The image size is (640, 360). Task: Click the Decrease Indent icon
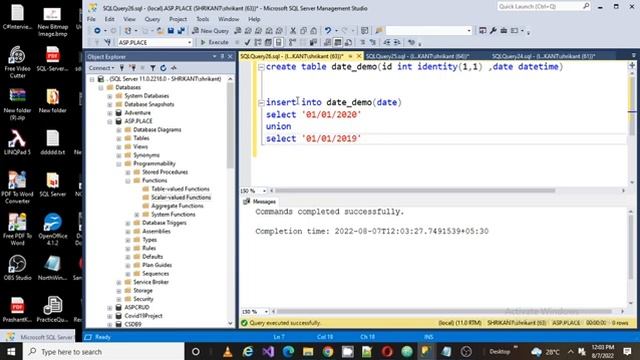(x=387, y=42)
